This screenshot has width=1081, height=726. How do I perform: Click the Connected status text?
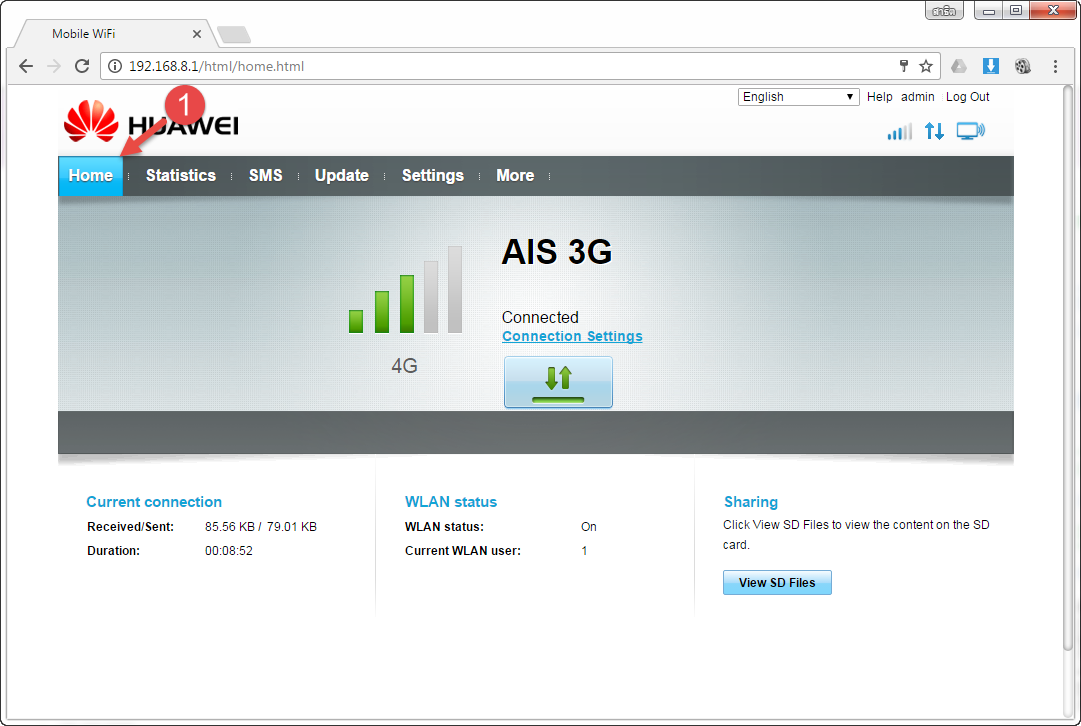pos(540,317)
